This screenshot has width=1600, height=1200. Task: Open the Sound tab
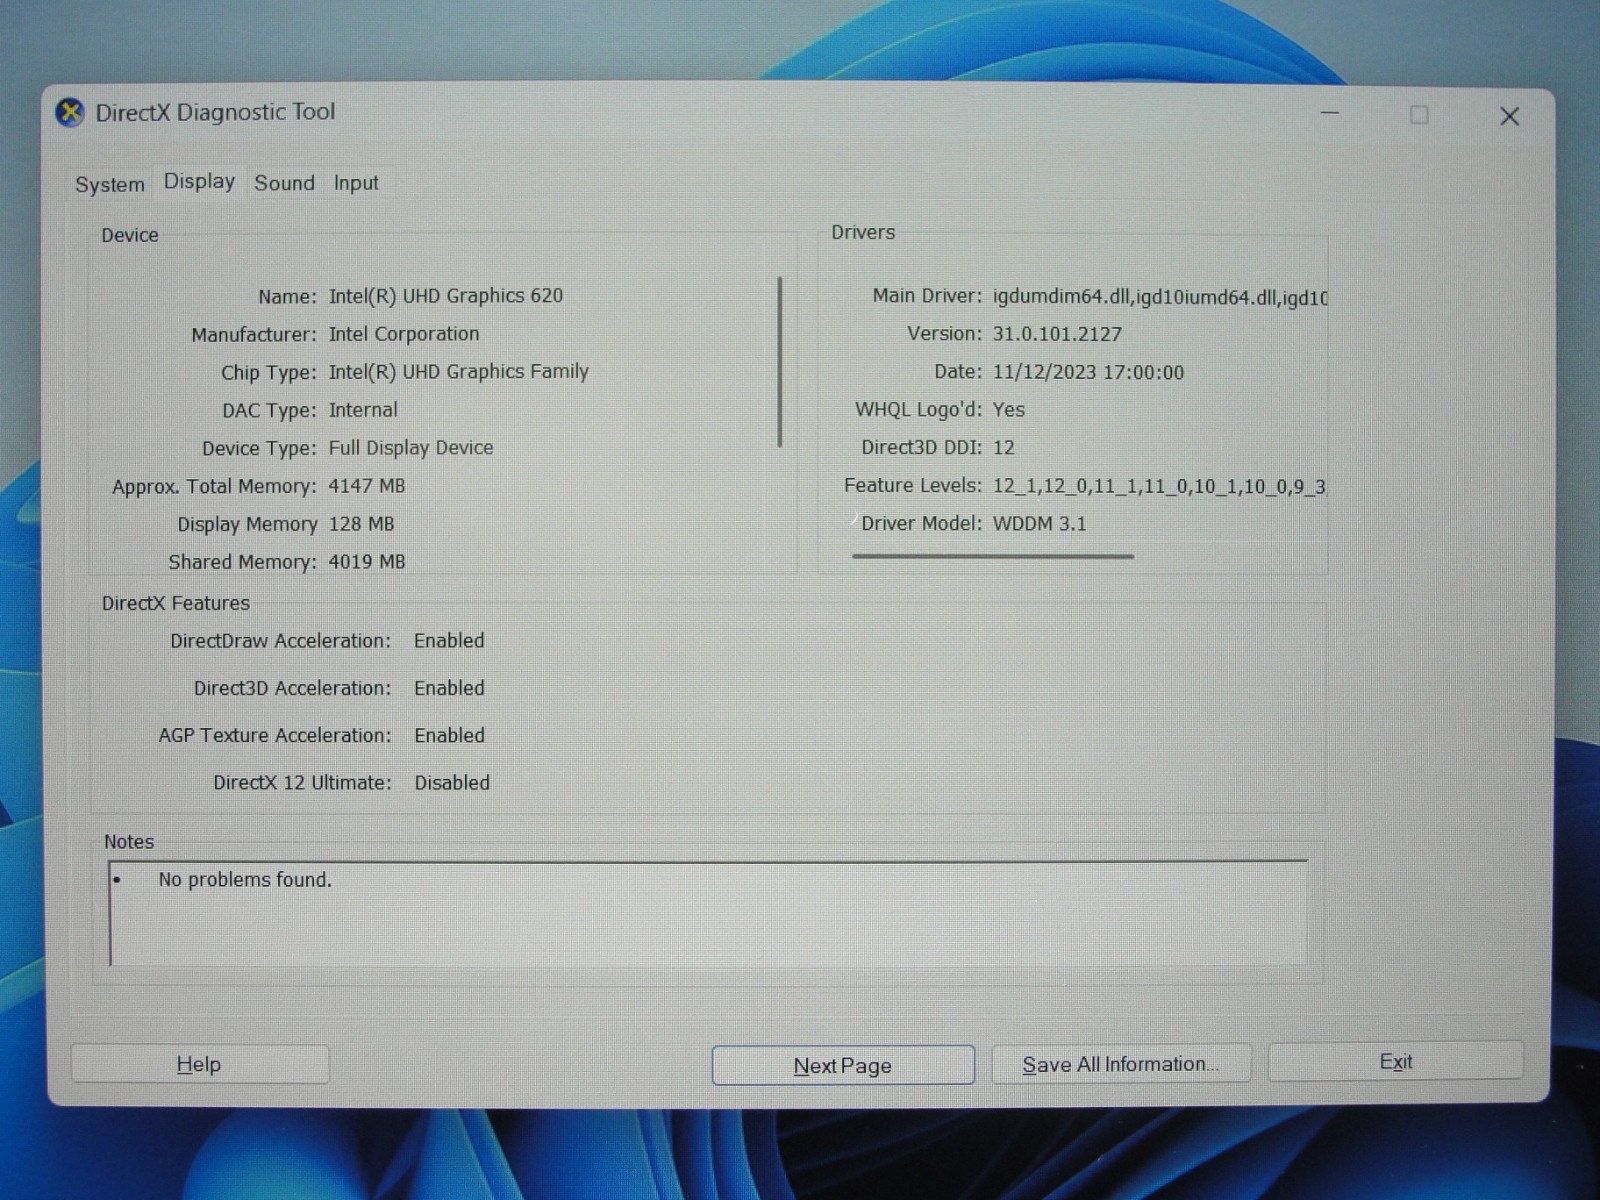click(284, 182)
